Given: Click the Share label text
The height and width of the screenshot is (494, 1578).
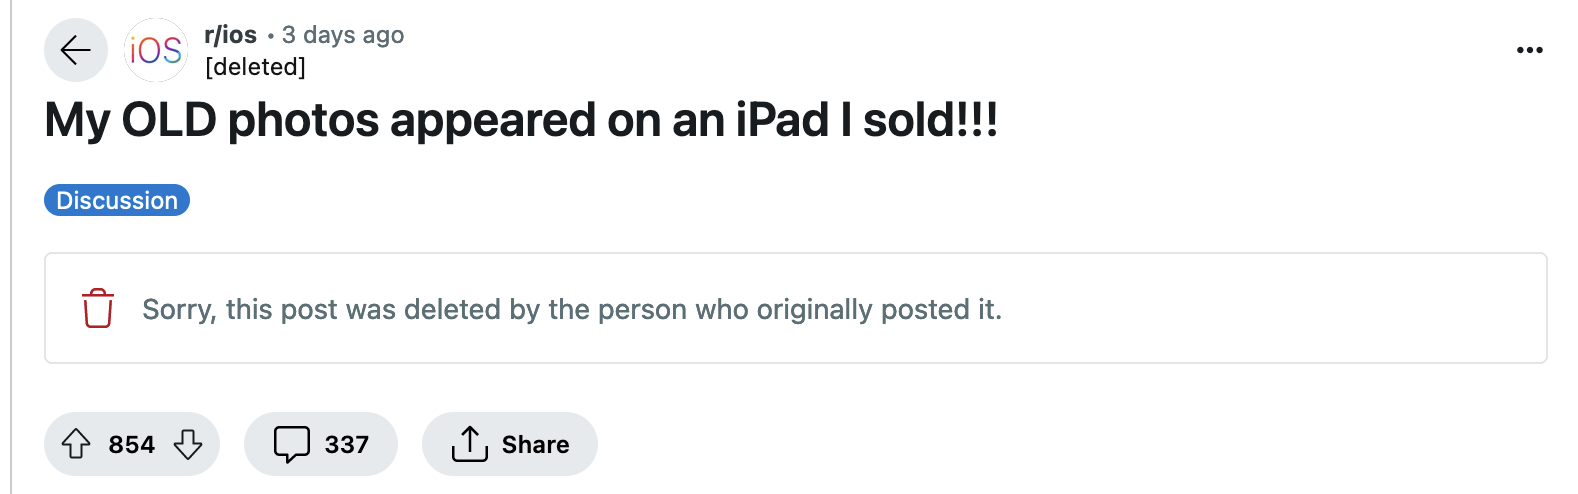Looking at the screenshot, I should (535, 445).
